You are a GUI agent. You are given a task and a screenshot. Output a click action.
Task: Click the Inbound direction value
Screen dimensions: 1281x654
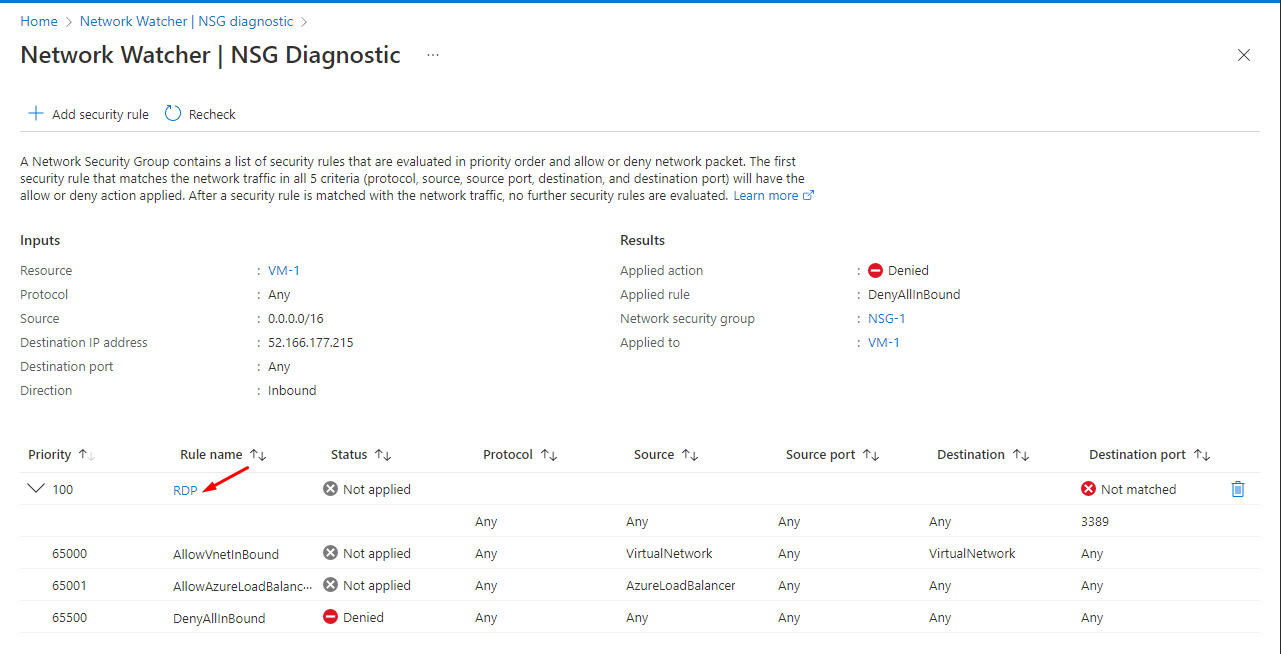292,391
